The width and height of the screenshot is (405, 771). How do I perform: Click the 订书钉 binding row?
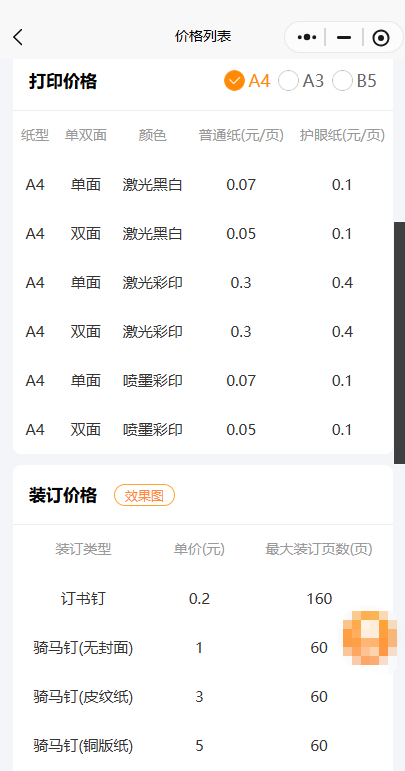(x=203, y=599)
